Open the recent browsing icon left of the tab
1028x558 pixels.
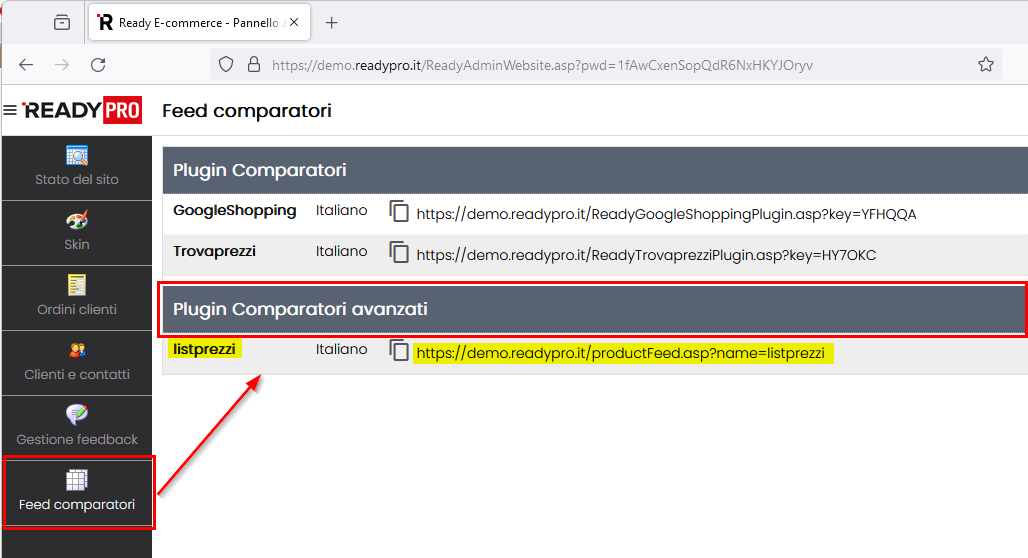point(62,23)
